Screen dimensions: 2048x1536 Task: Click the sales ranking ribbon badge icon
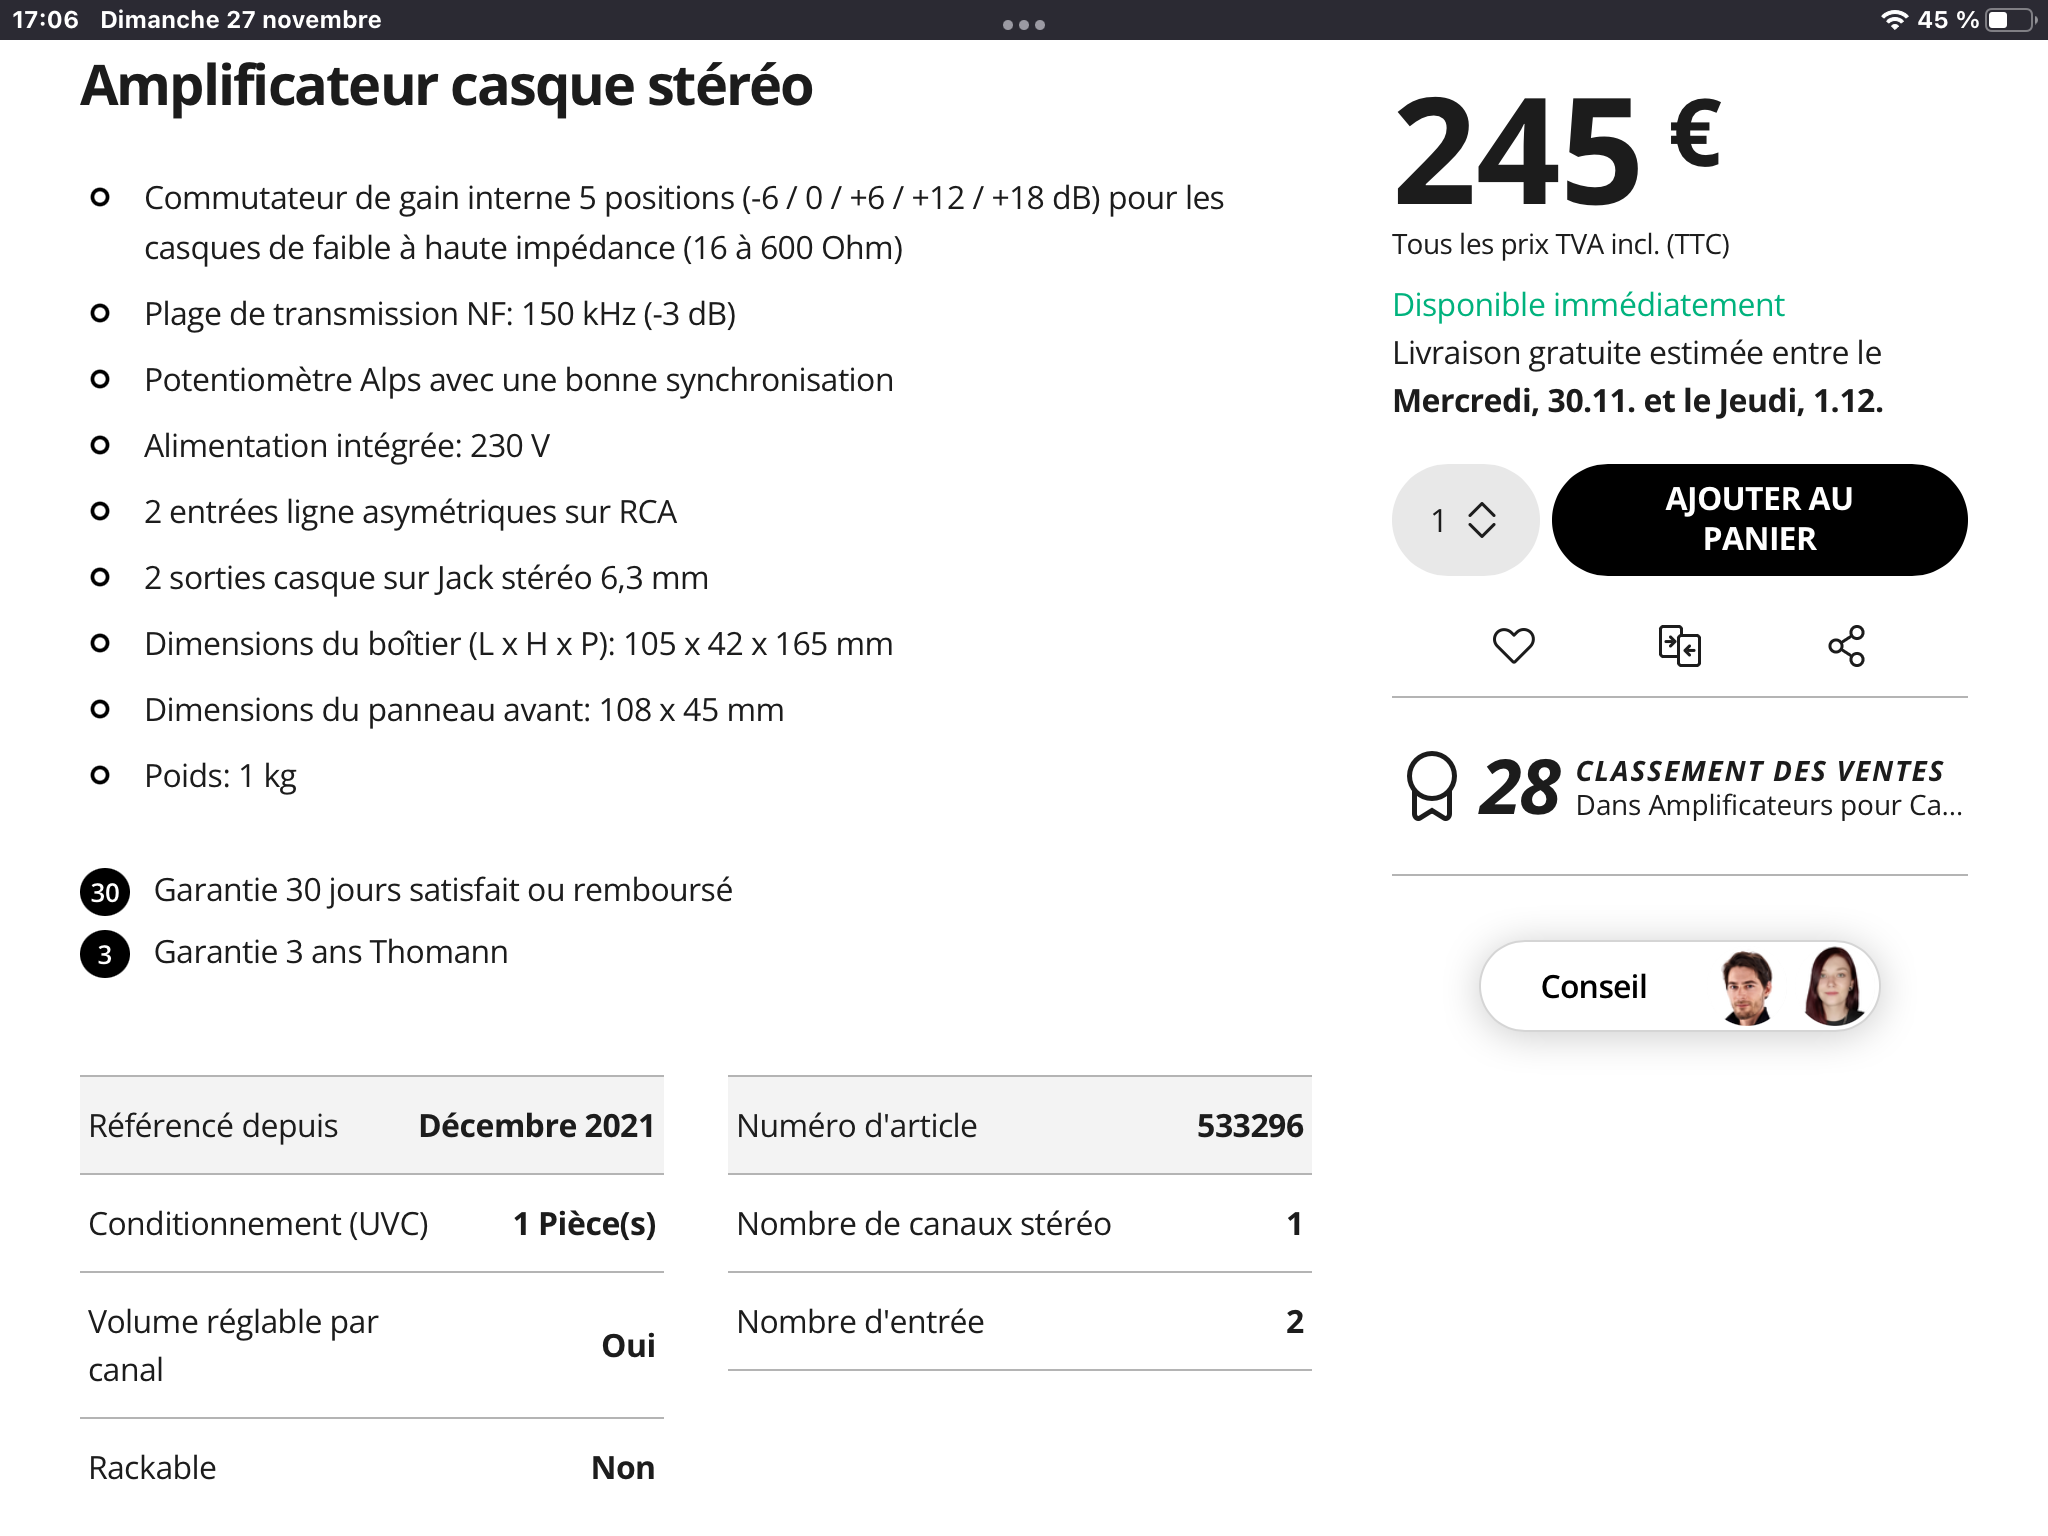(1431, 786)
